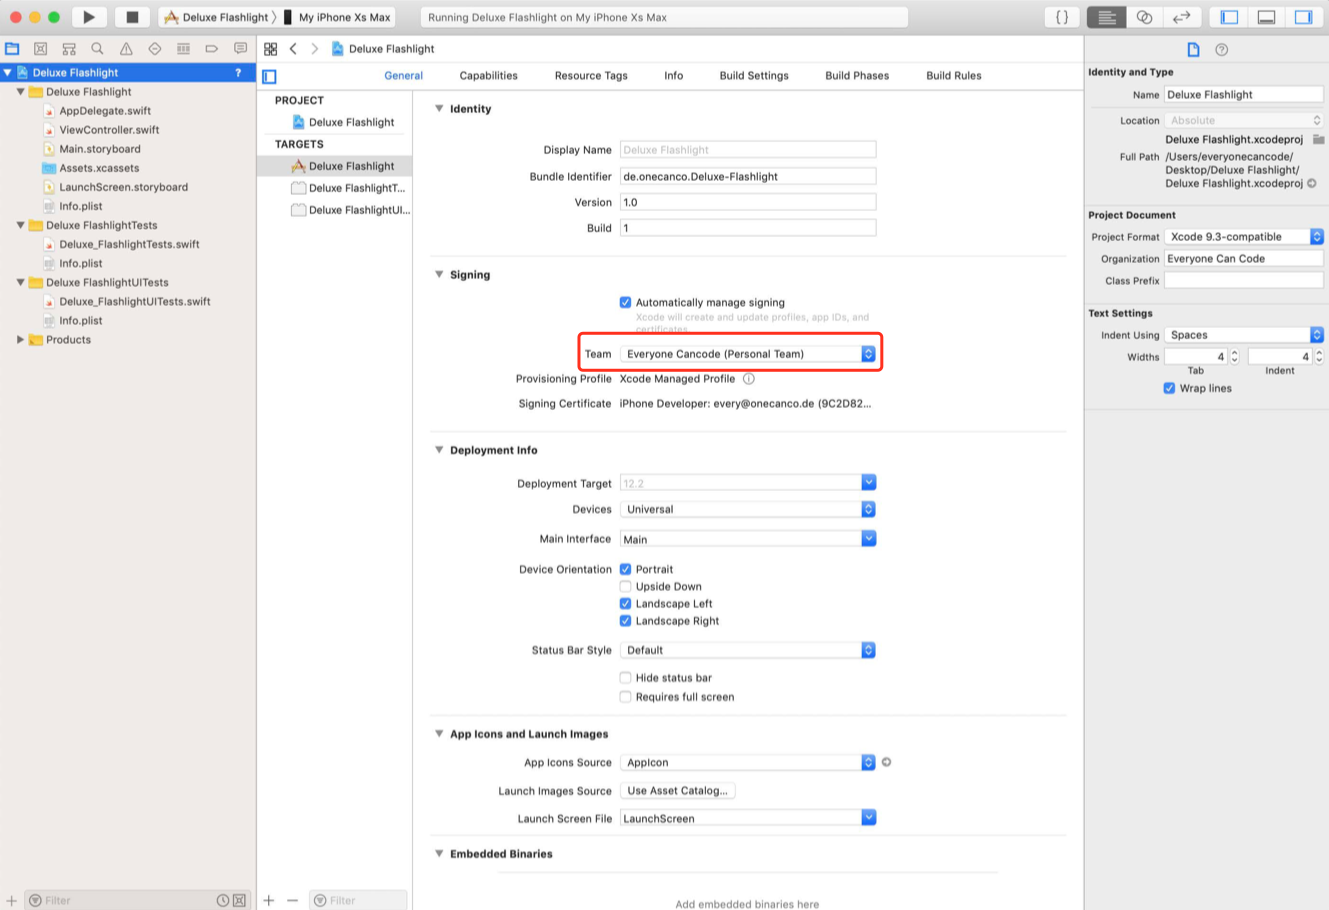Open the Debug navigator
Screen dimensions: 1329x910
click(x=183, y=48)
